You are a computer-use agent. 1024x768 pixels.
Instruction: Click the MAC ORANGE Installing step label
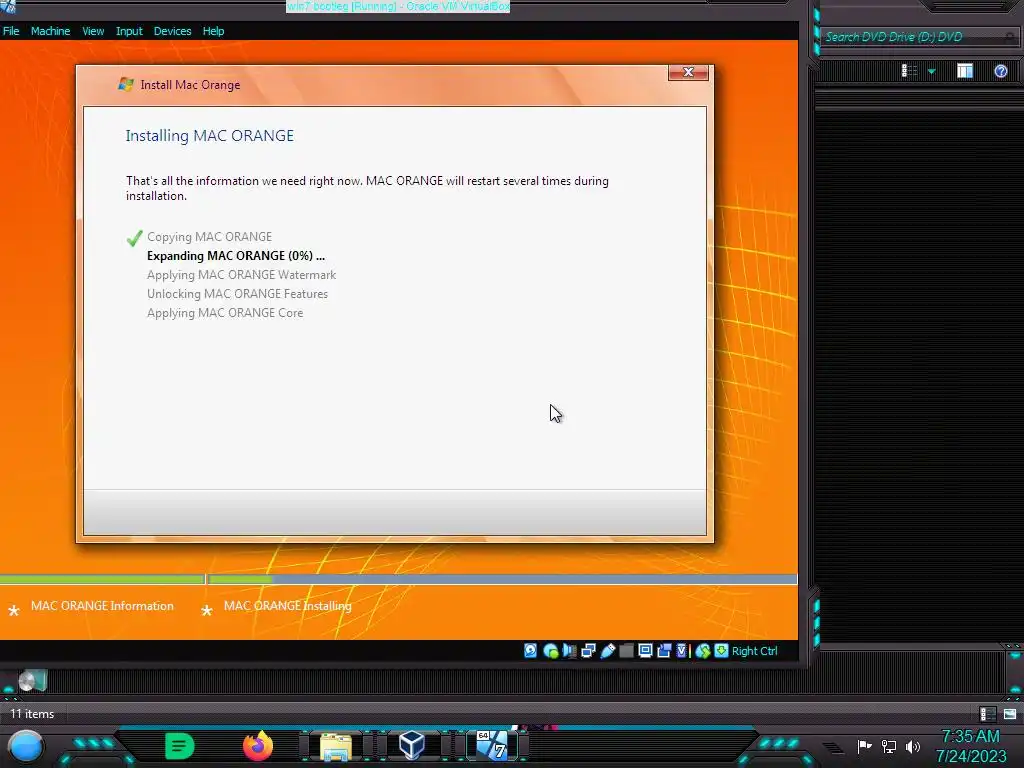click(x=287, y=606)
